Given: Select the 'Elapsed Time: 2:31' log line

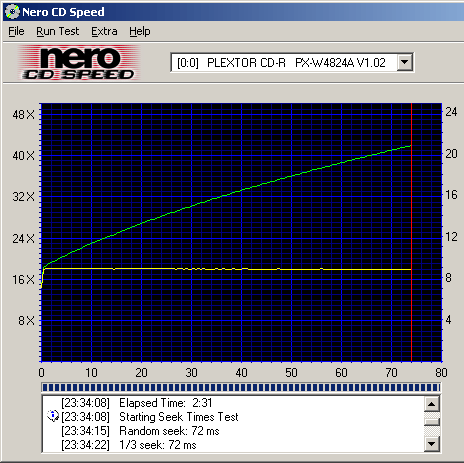Looking at the screenshot, I should pyautogui.click(x=137, y=403).
